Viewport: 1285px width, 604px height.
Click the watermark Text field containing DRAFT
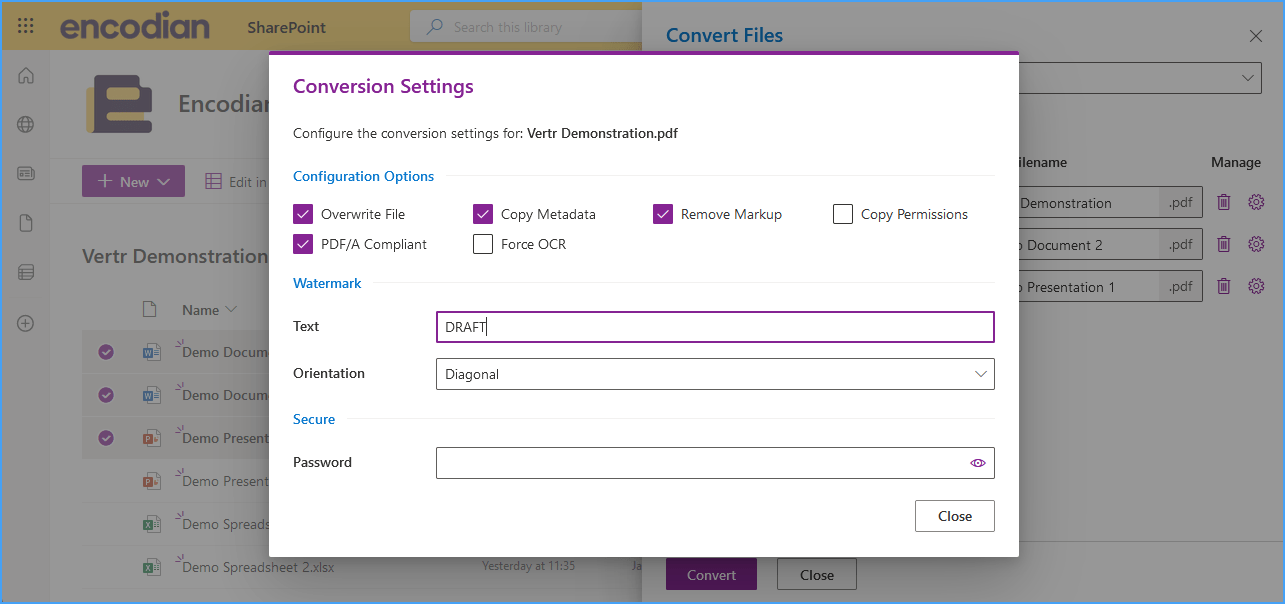[x=715, y=326]
